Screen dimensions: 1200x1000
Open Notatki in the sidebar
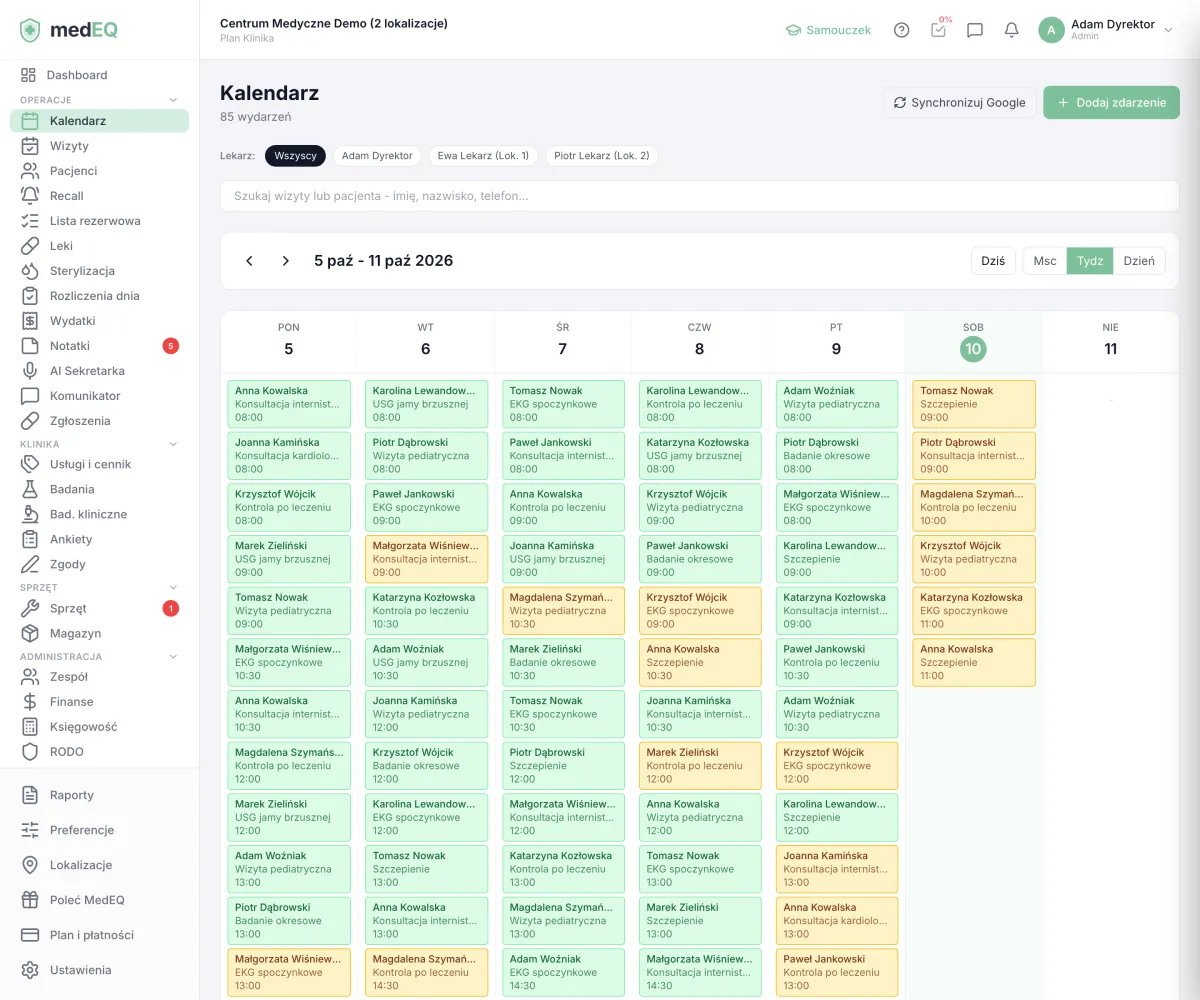[x=100, y=346]
